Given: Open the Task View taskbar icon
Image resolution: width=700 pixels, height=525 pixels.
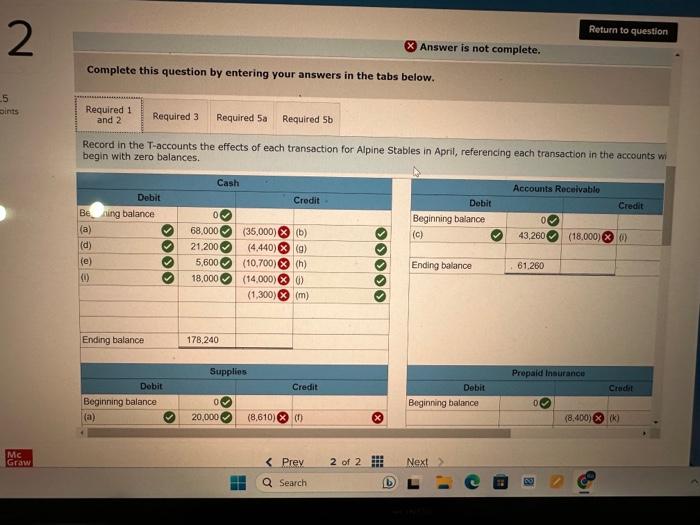Looking at the screenshot, I should click(414, 483).
